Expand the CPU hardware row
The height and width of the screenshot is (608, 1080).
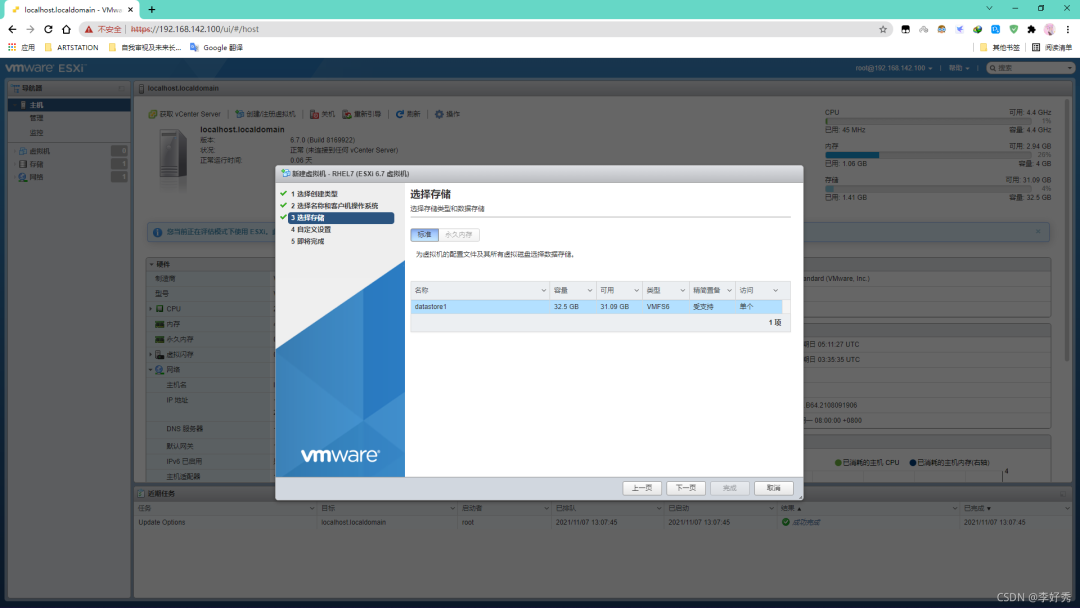[151, 309]
